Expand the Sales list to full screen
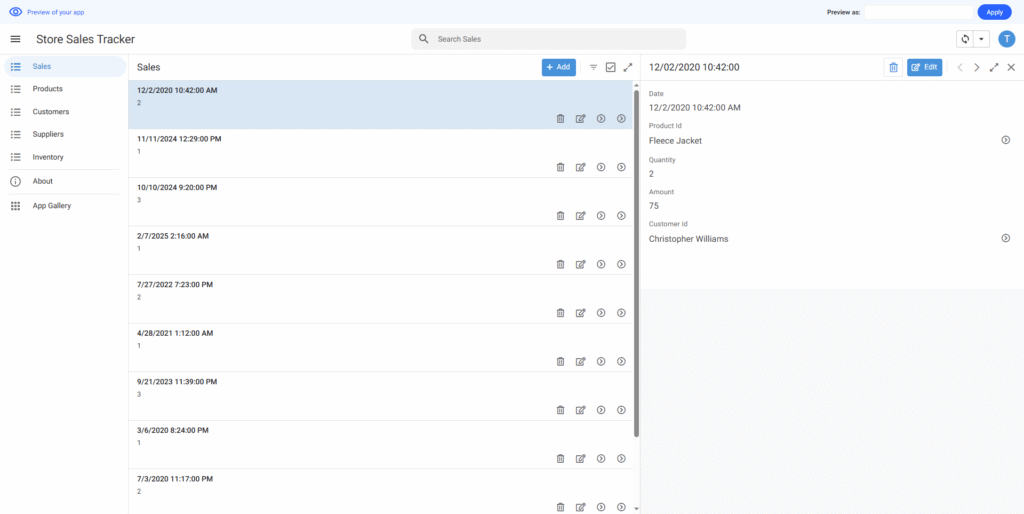The height and width of the screenshot is (514, 1024). tap(628, 67)
